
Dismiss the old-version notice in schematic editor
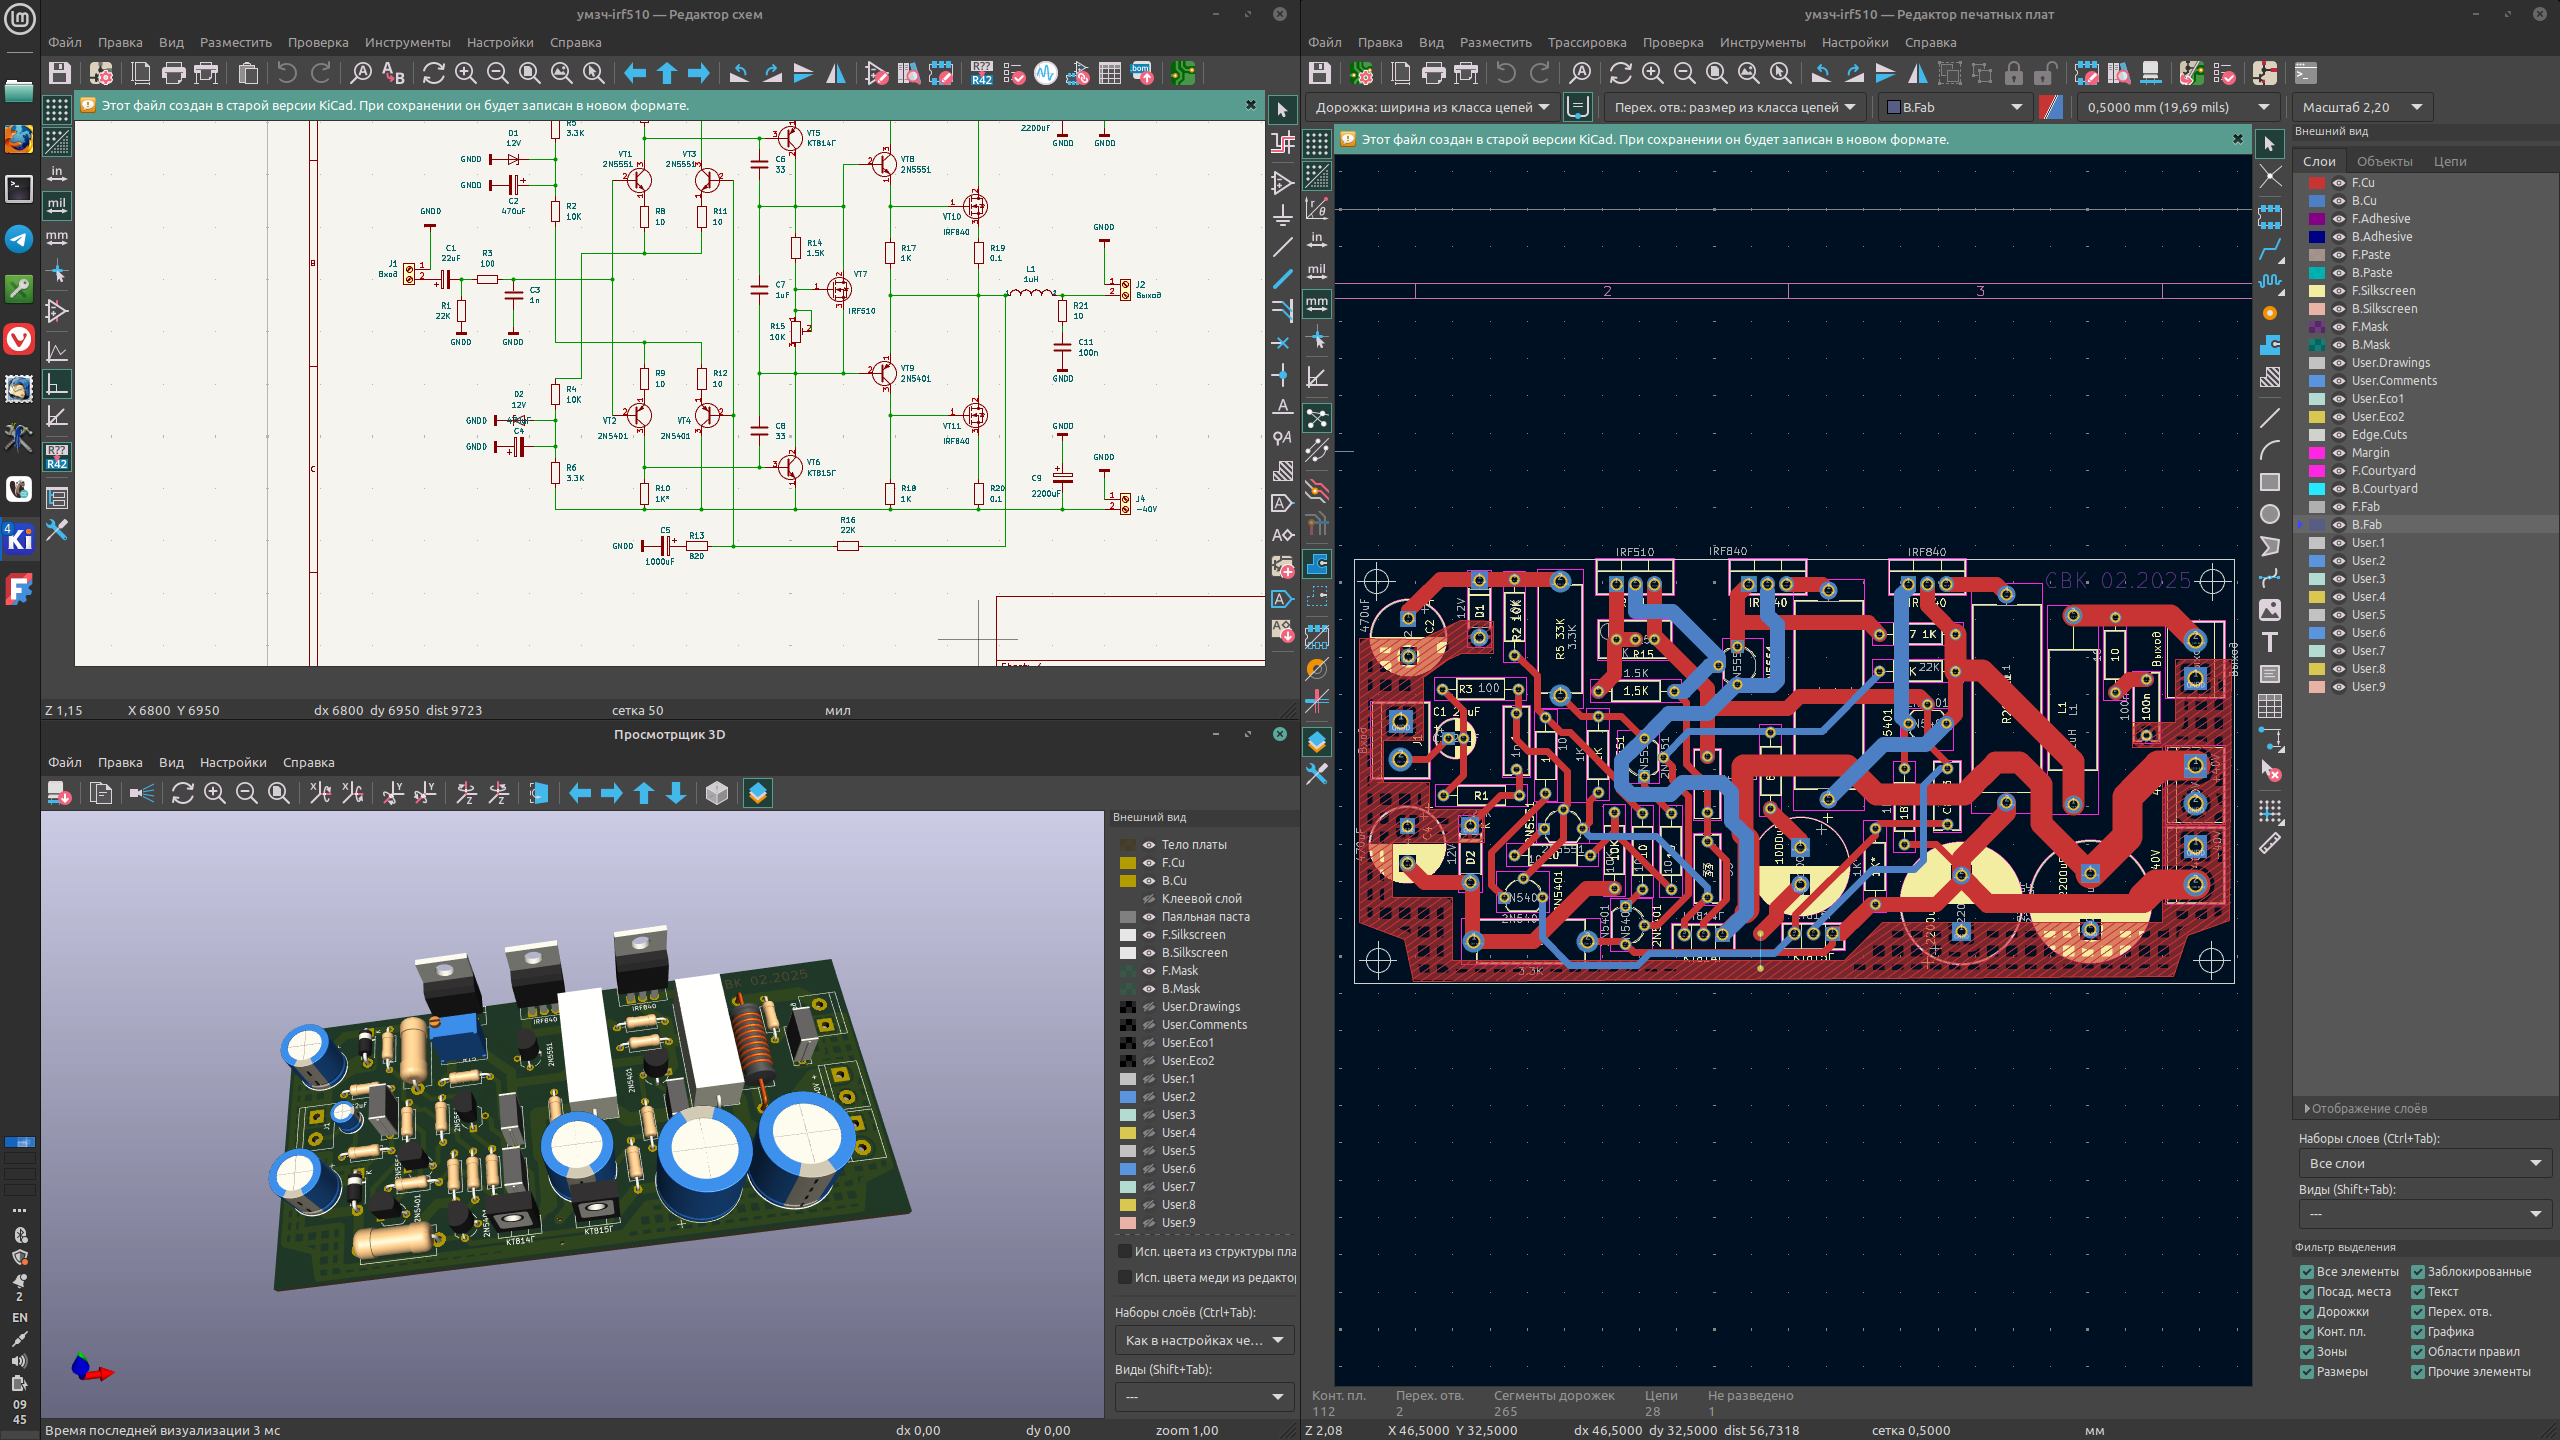1250,105
